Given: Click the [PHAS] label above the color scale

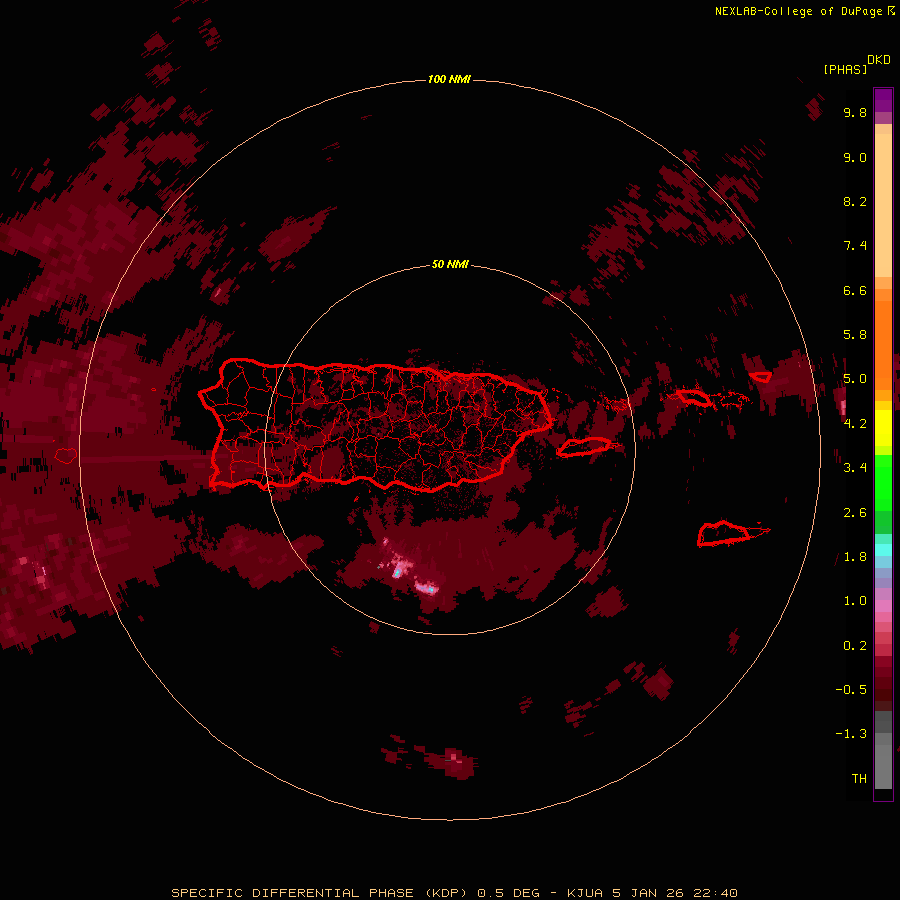Looking at the screenshot, I should pyautogui.click(x=845, y=69).
